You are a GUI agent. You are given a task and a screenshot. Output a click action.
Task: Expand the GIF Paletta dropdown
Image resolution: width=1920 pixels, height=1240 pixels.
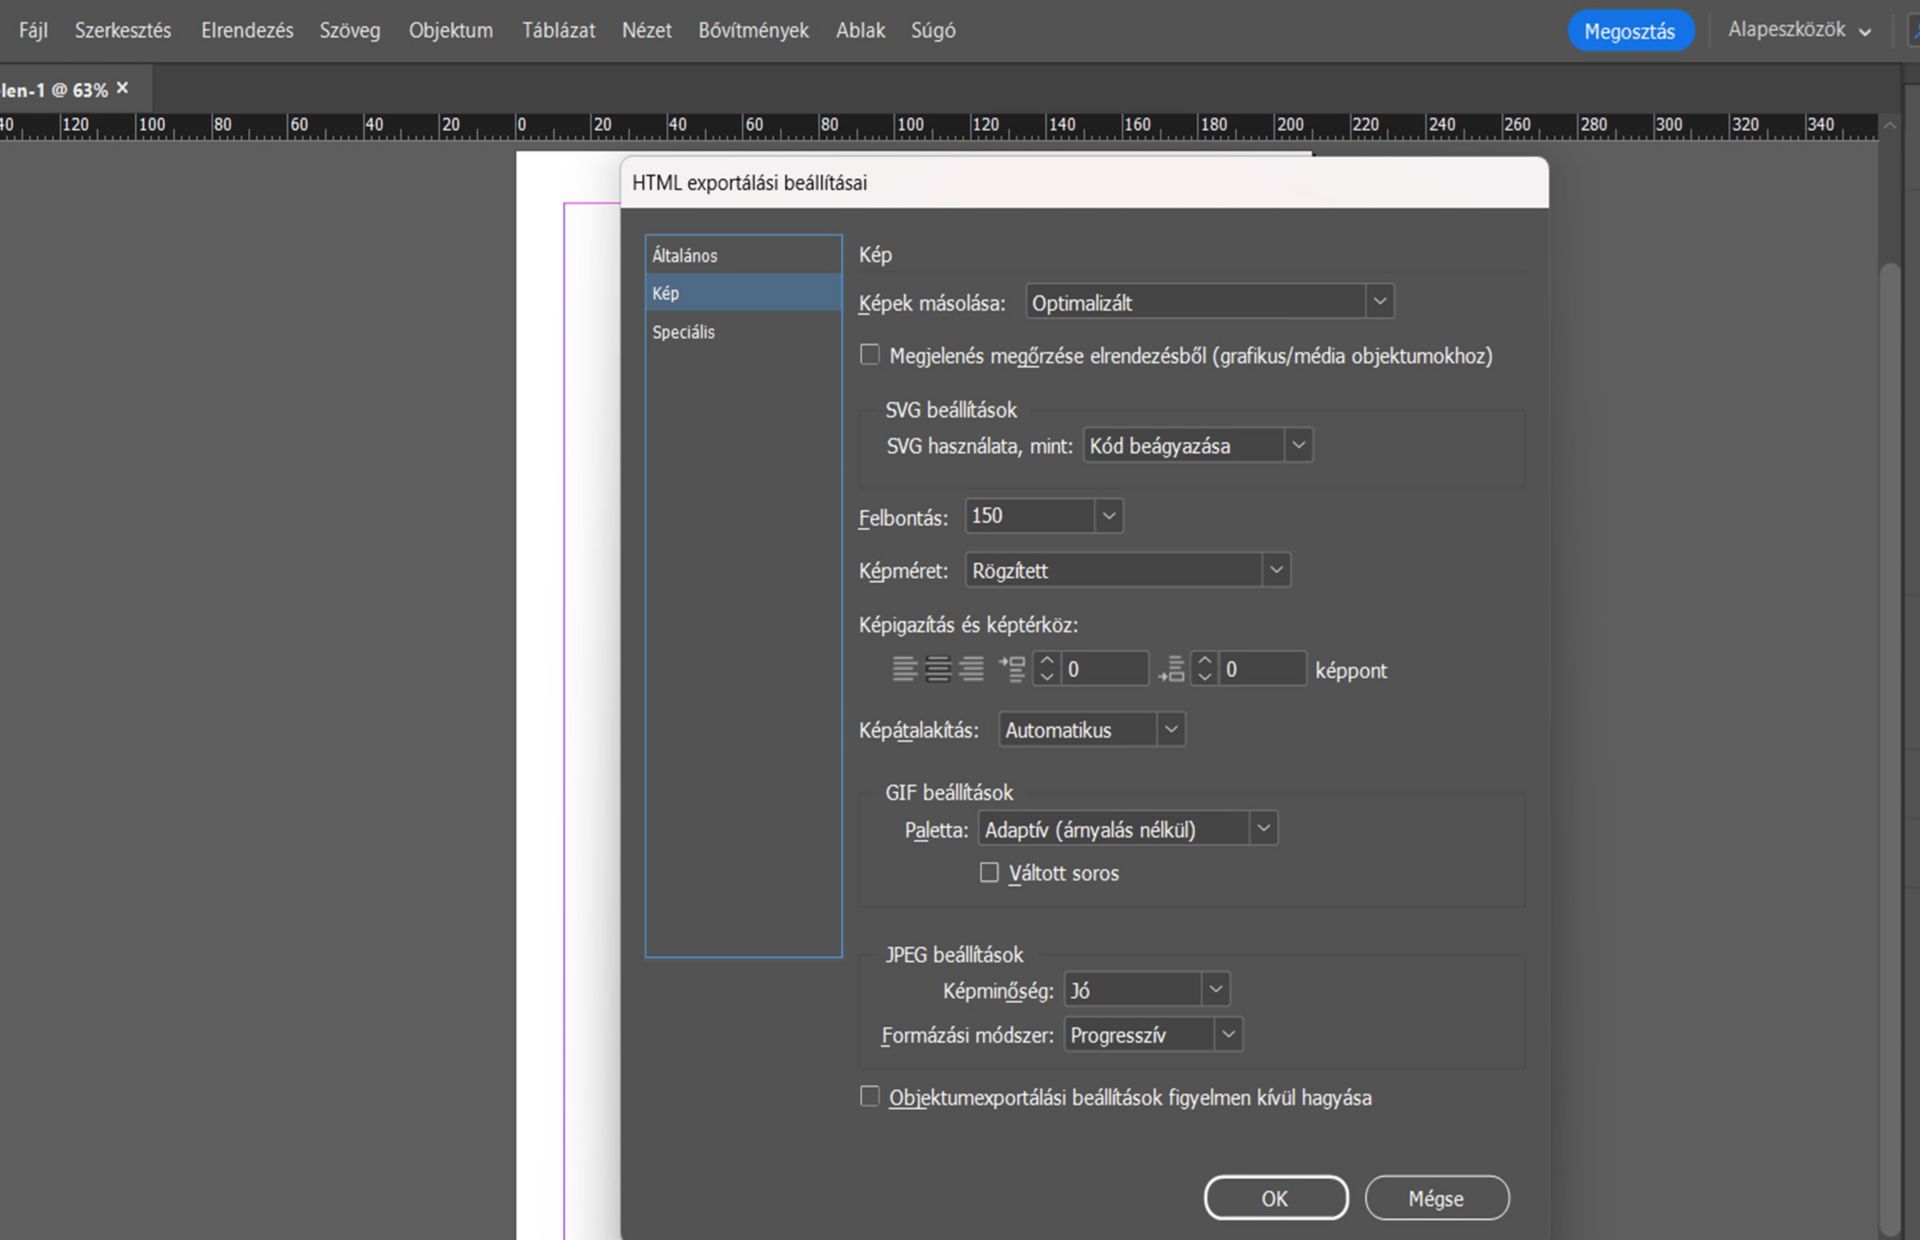(1263, 829)
